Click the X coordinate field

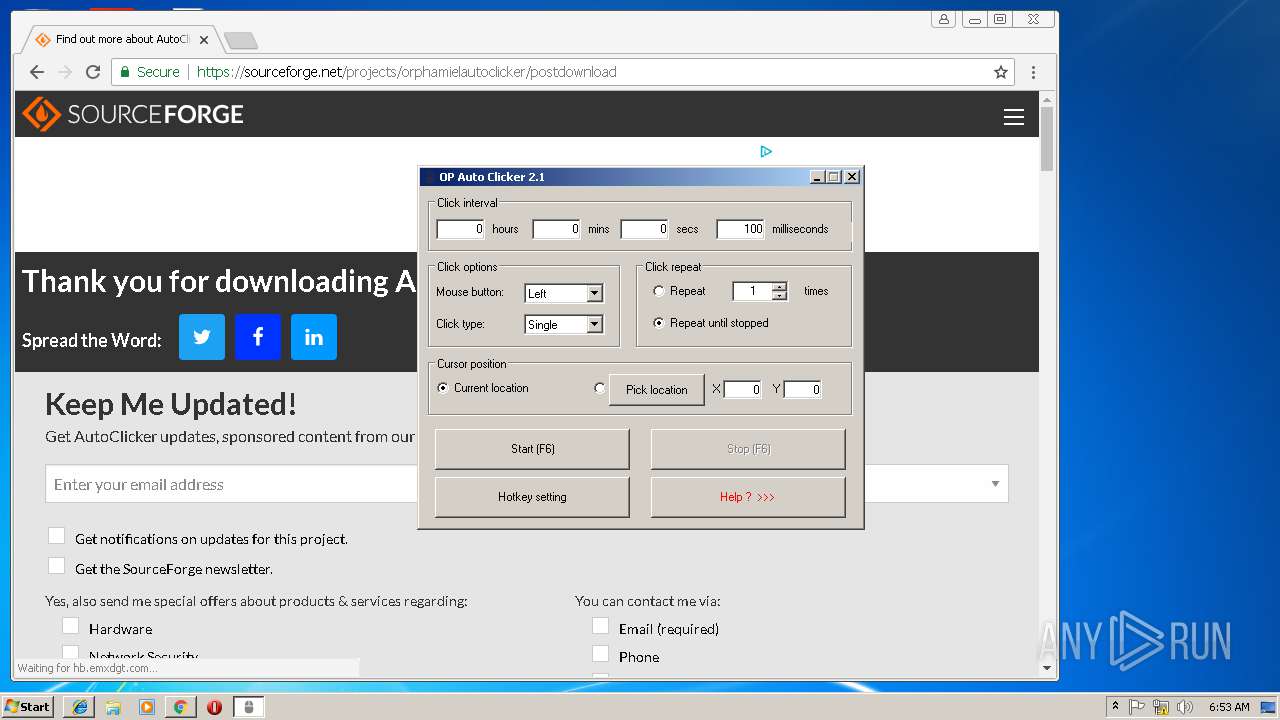coord(742,389)
